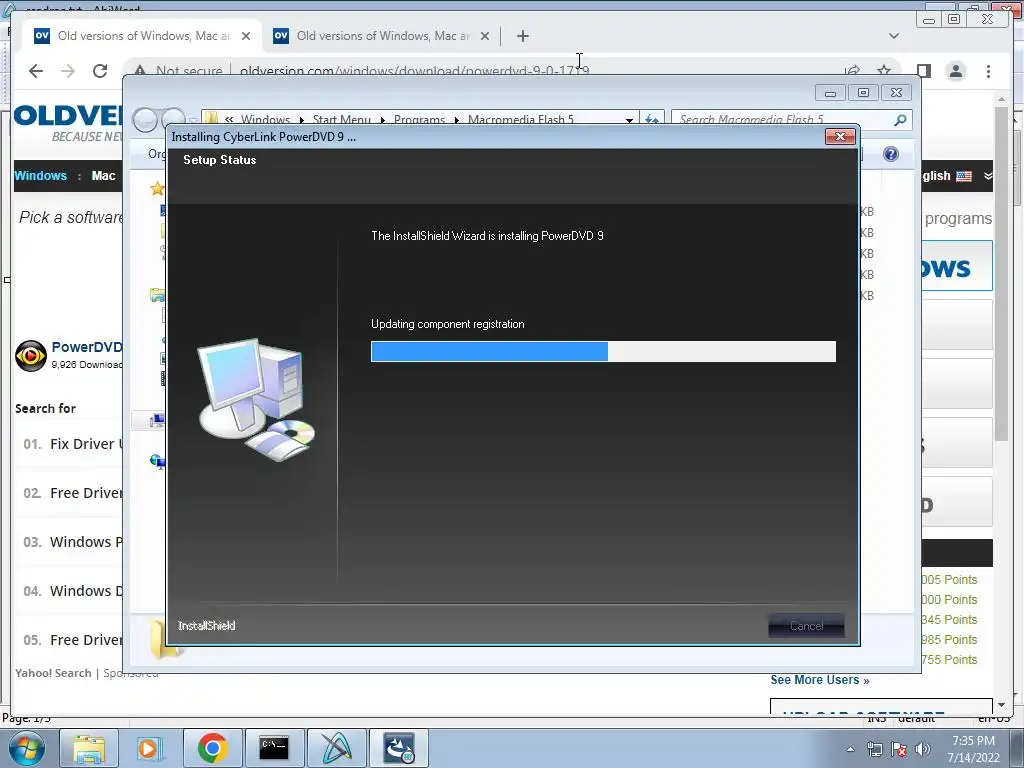Open a new Chrome tab

(522, 36)
